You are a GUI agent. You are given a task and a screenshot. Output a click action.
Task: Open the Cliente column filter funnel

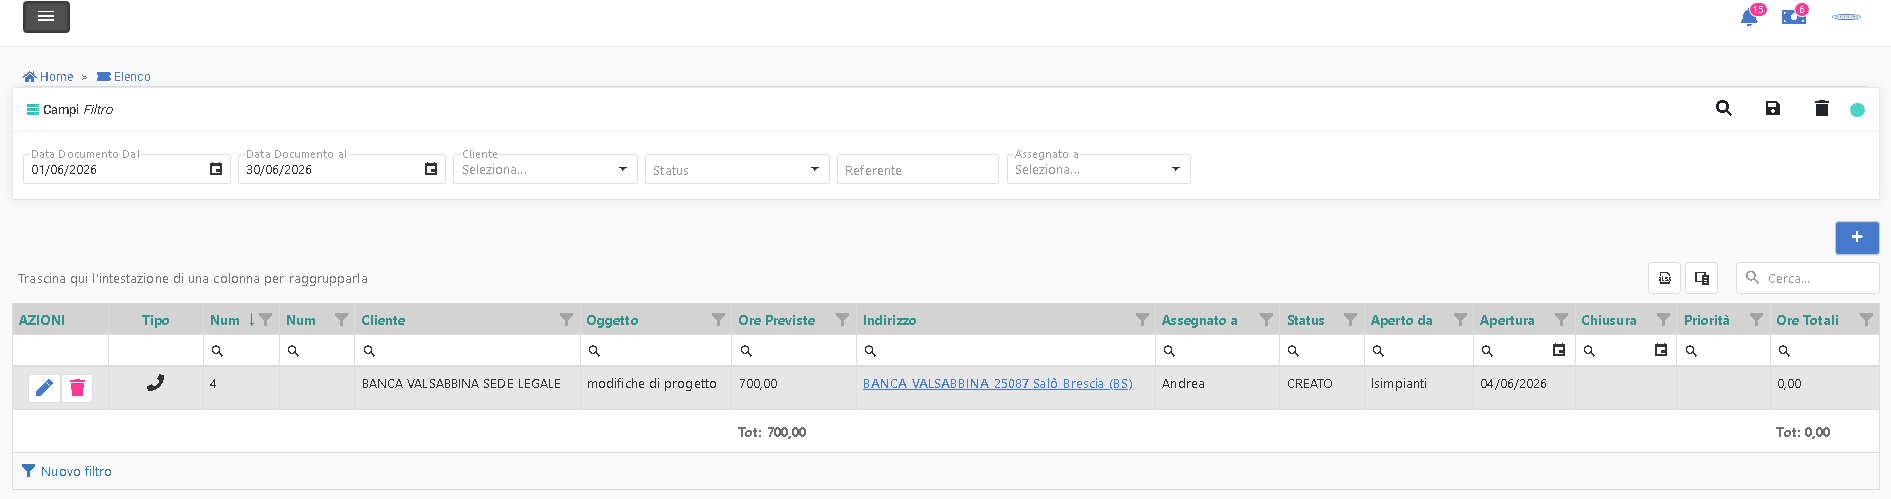[566, 320]
